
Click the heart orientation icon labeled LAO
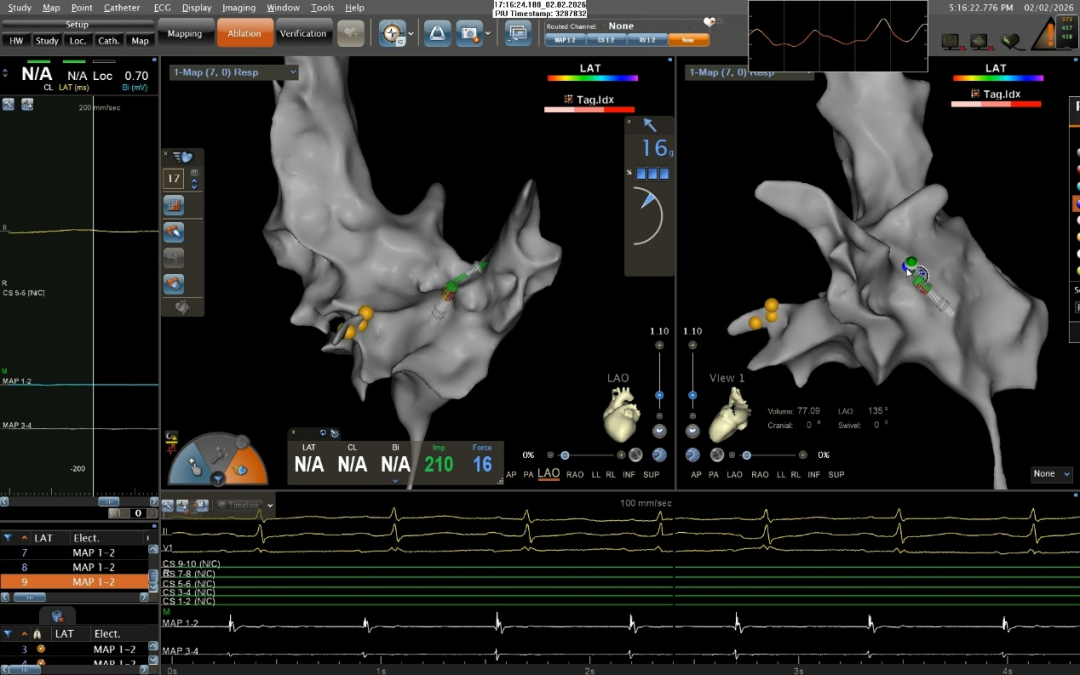point(621,414)
